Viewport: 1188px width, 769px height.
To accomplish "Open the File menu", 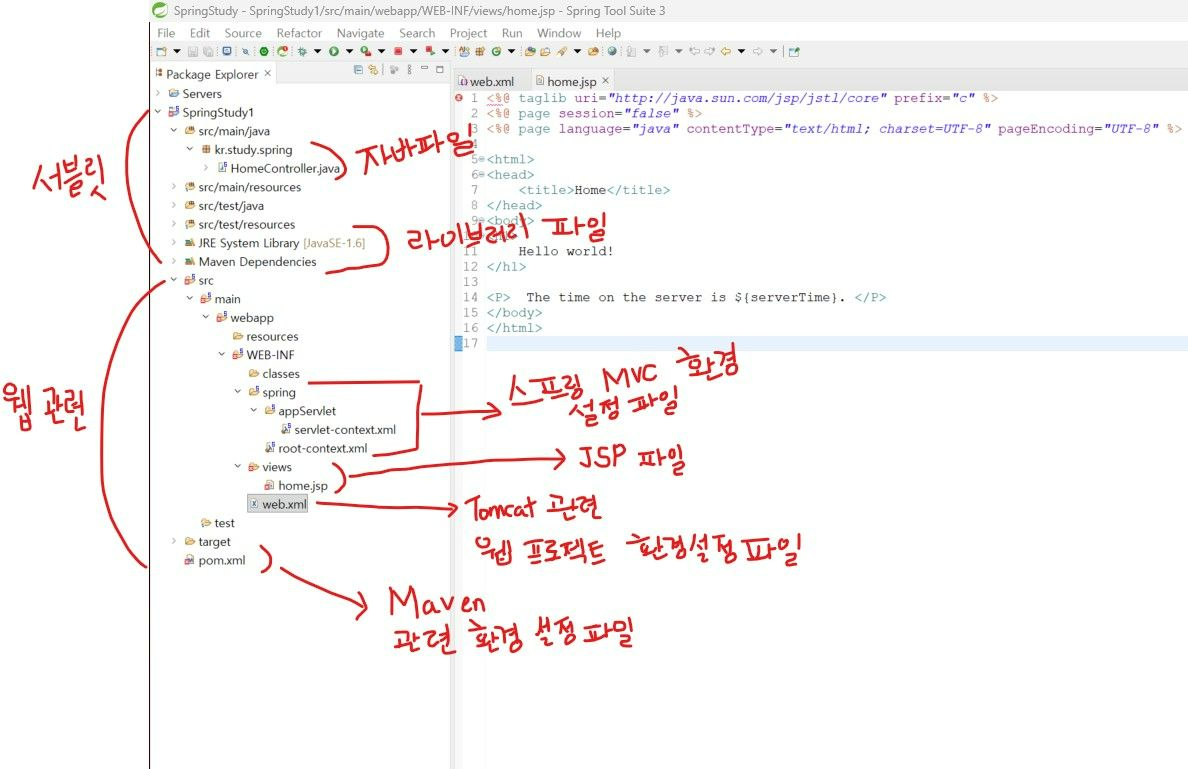I will click(x=166, y=33).
